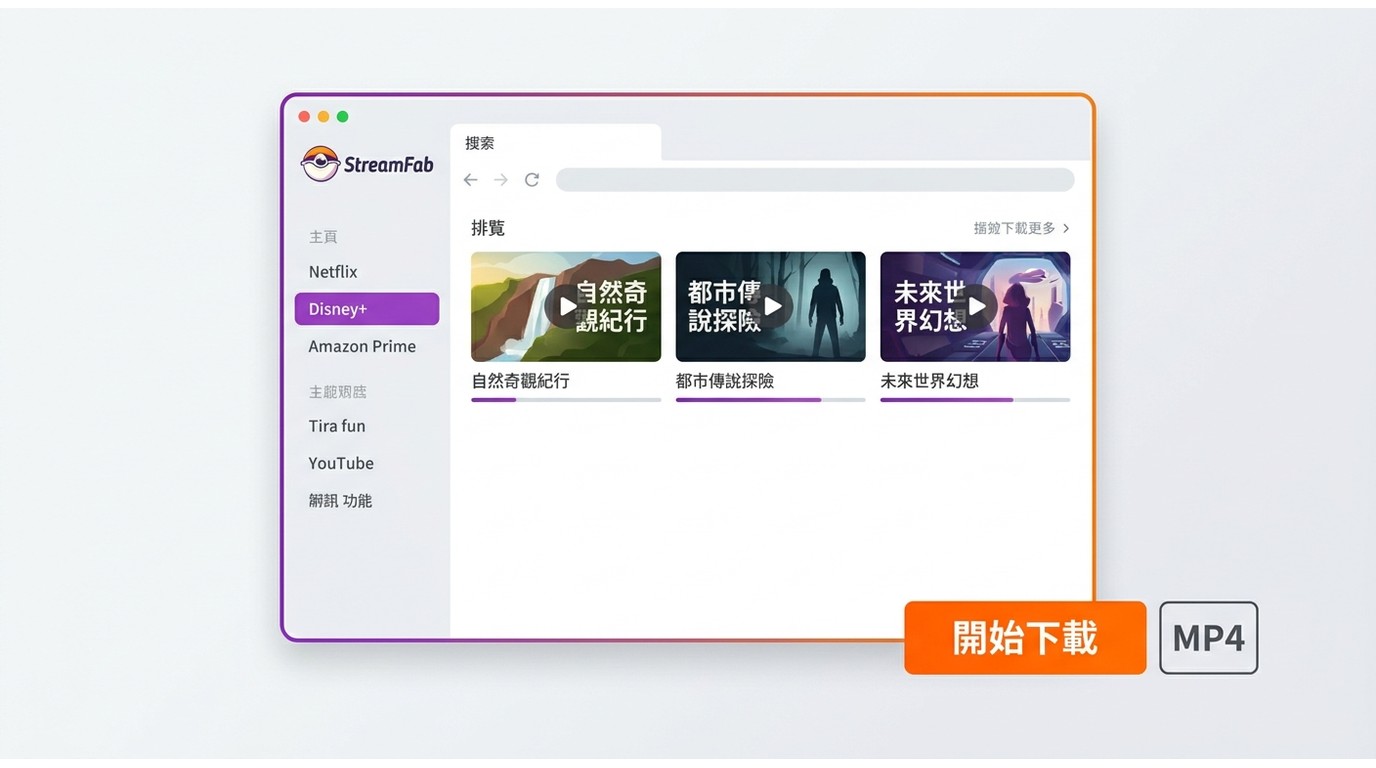Click the 自然奇觀紀行 progress bar
The width and height of the screenshot is (1376, 768).
point(566,400)
